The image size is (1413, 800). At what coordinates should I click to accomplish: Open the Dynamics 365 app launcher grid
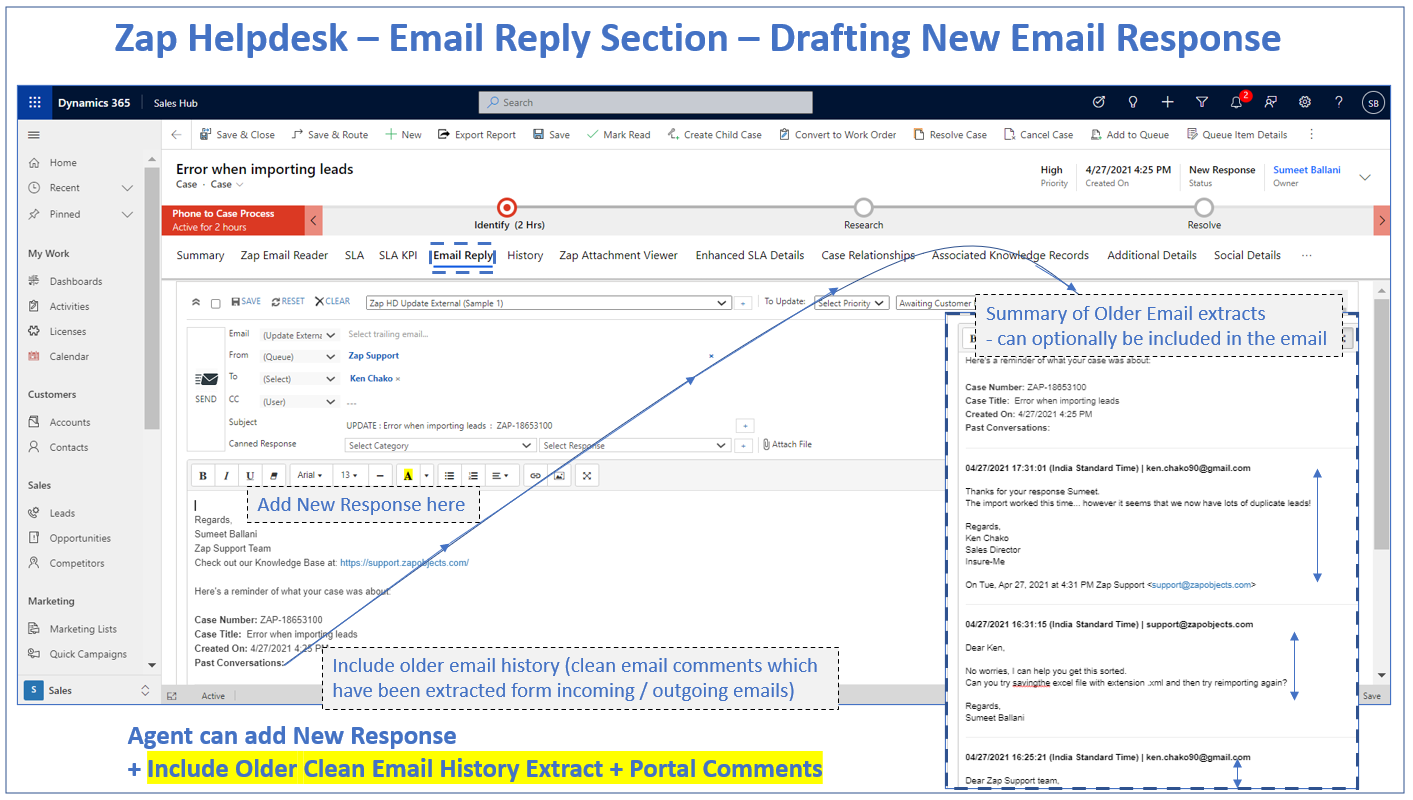tap(35, 102)
